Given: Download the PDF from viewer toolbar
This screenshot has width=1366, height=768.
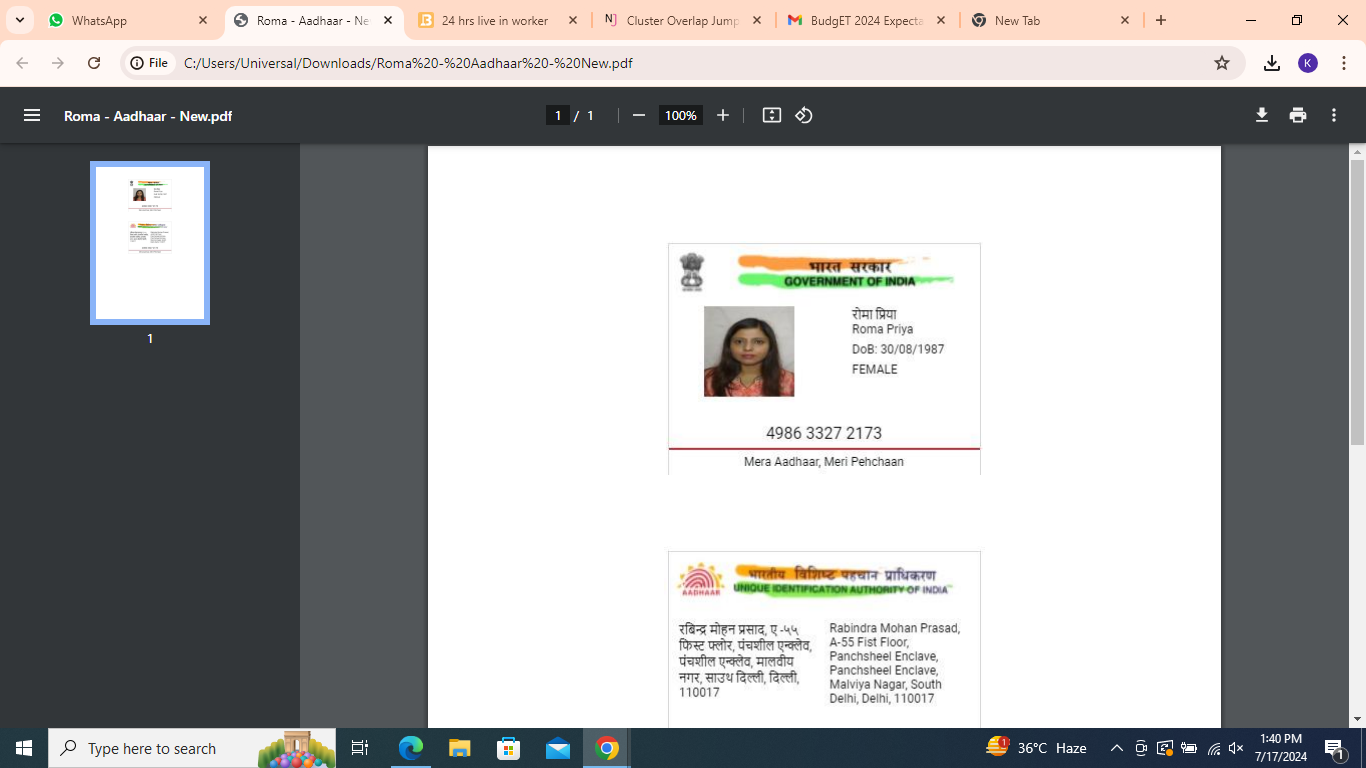Looking at the screenshot, I should [x=1262, y=115].
